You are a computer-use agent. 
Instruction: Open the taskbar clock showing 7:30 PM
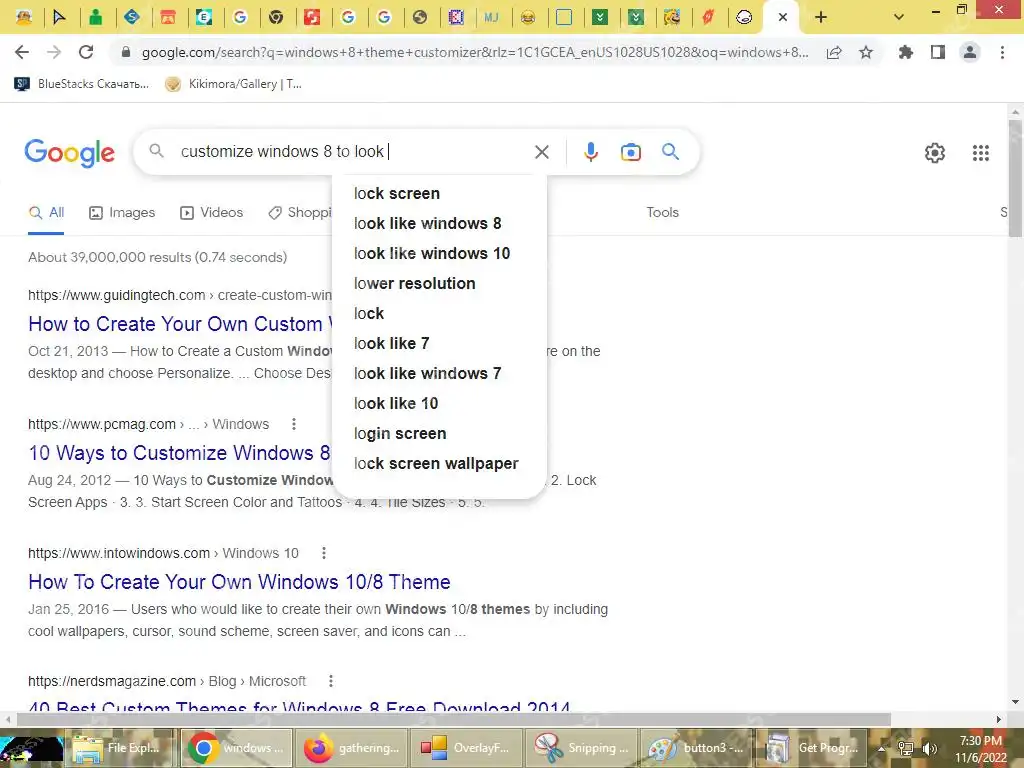pos(981,749)
